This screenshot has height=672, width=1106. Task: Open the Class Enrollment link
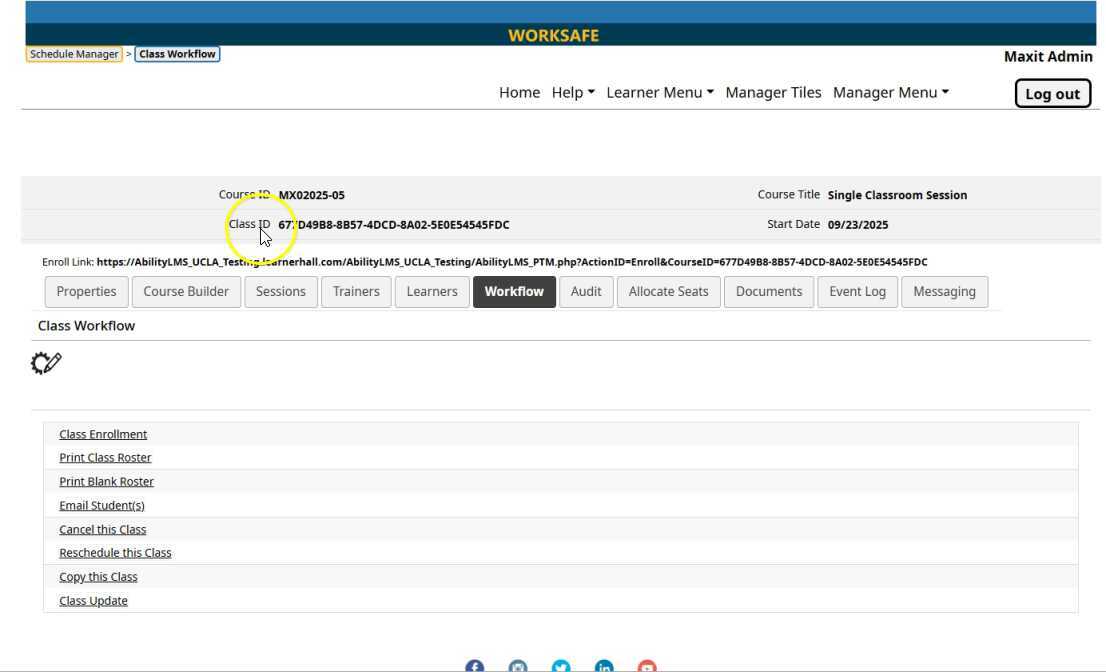(x=103, y=434)
